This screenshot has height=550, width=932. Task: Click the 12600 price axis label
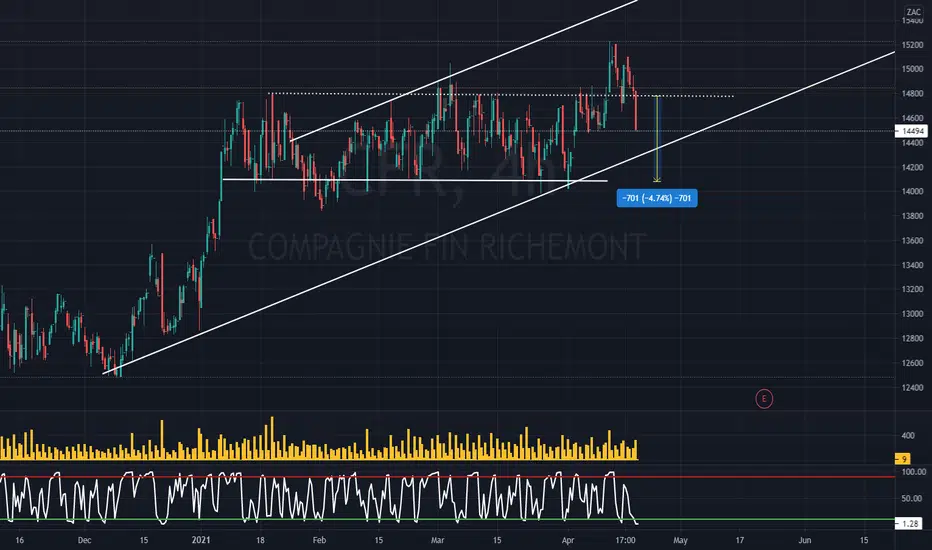(912, 363)
